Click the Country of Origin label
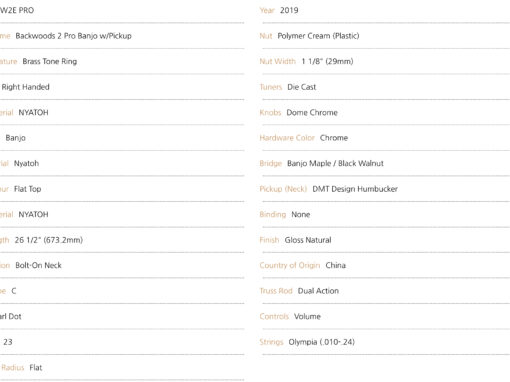 [290, 265]
